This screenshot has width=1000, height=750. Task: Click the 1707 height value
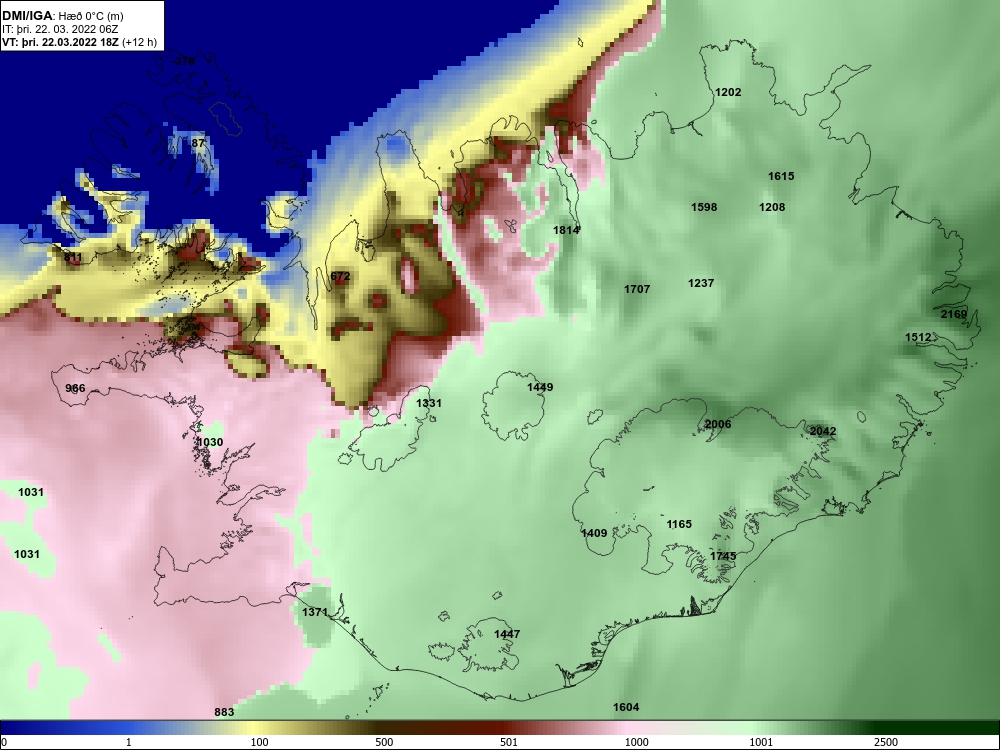[636, 289]
